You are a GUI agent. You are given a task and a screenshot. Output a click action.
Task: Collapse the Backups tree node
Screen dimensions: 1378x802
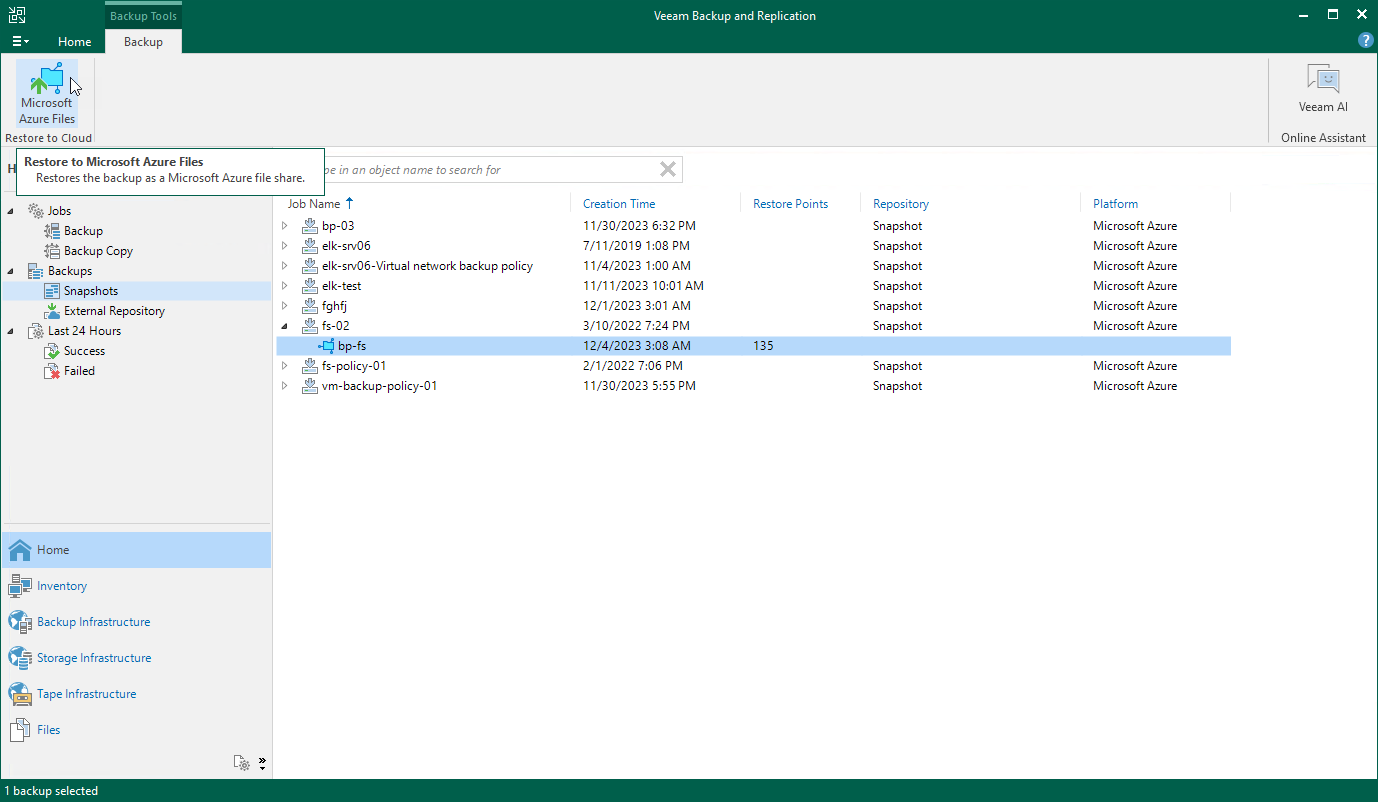click(x=12, y=271)
